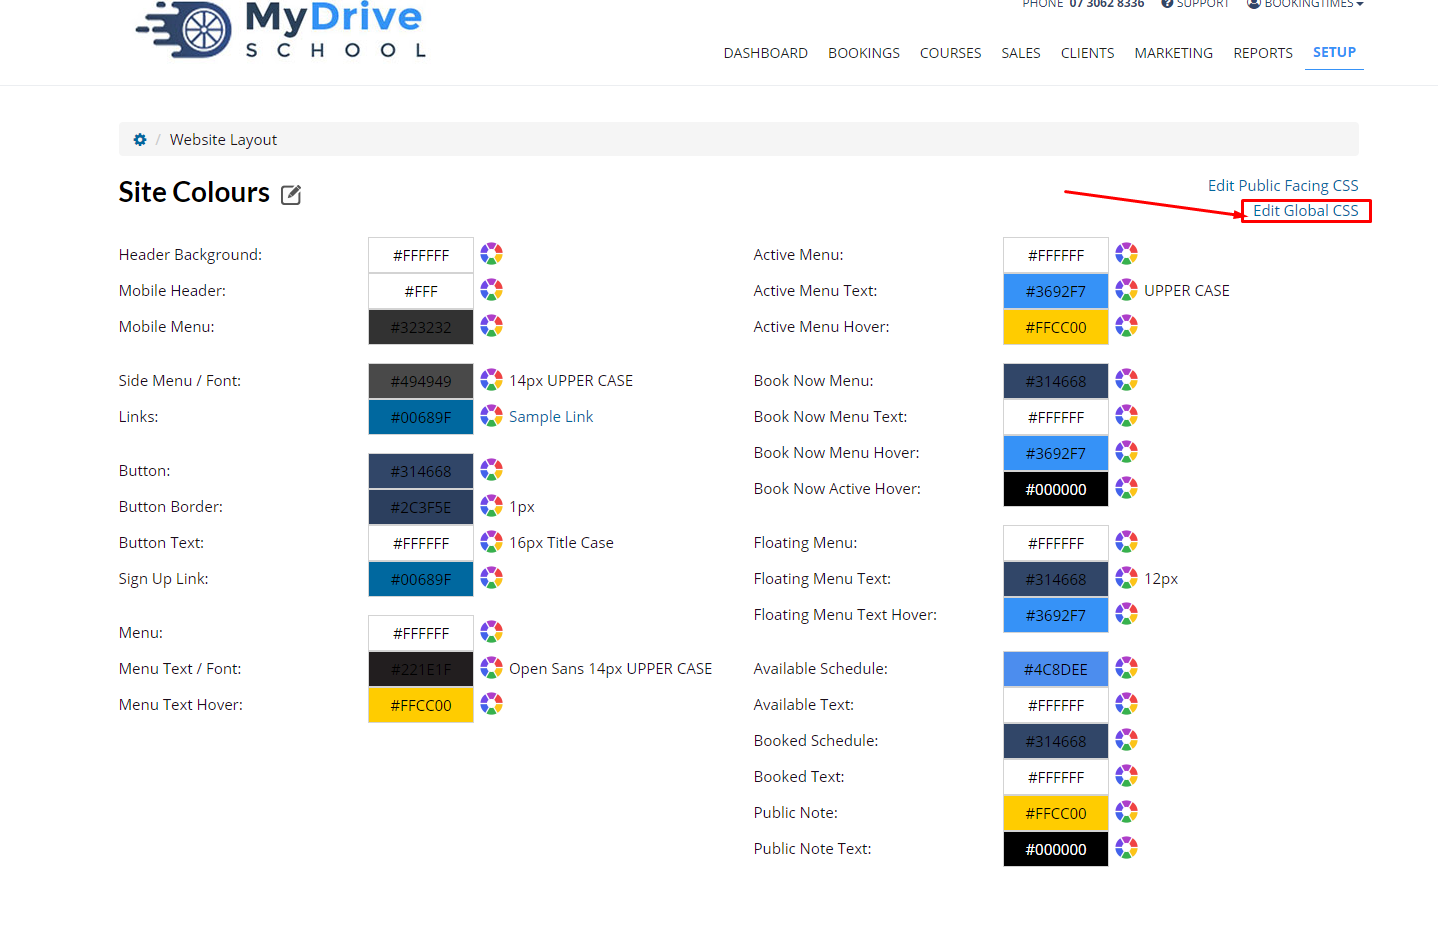Click the edit pencil icon beside Site Colours
This screenshot has width=1438, height=927.
(291, 194)
